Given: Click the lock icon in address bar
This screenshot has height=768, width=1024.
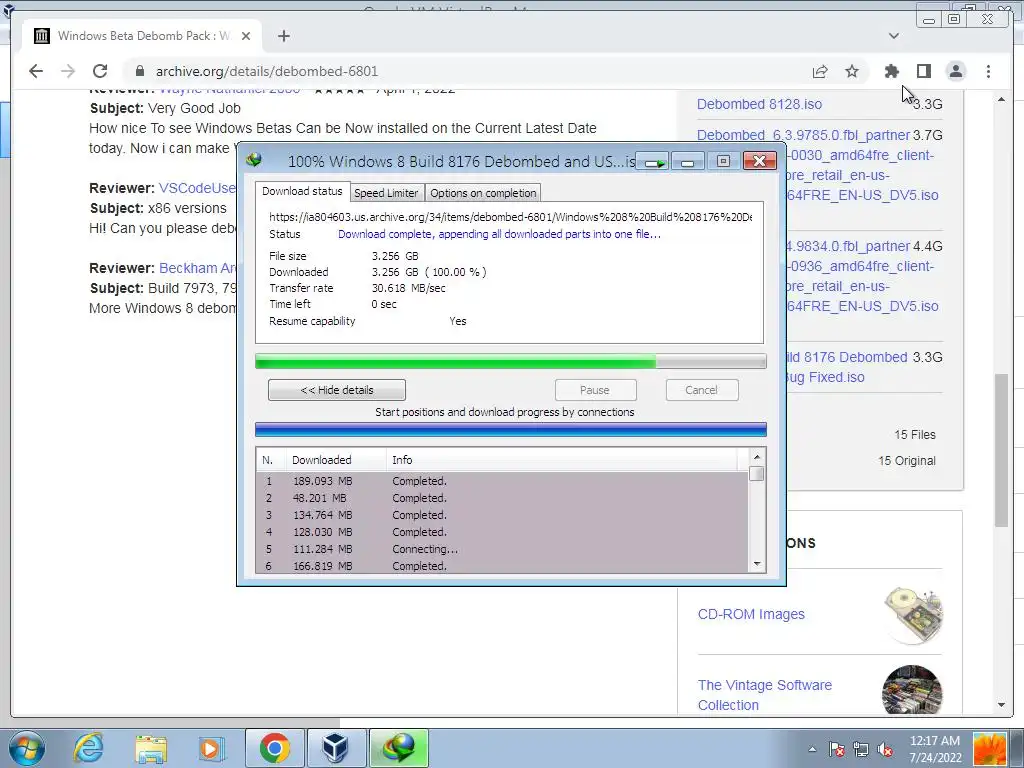Looking at the screenshot, I should 140,71.
